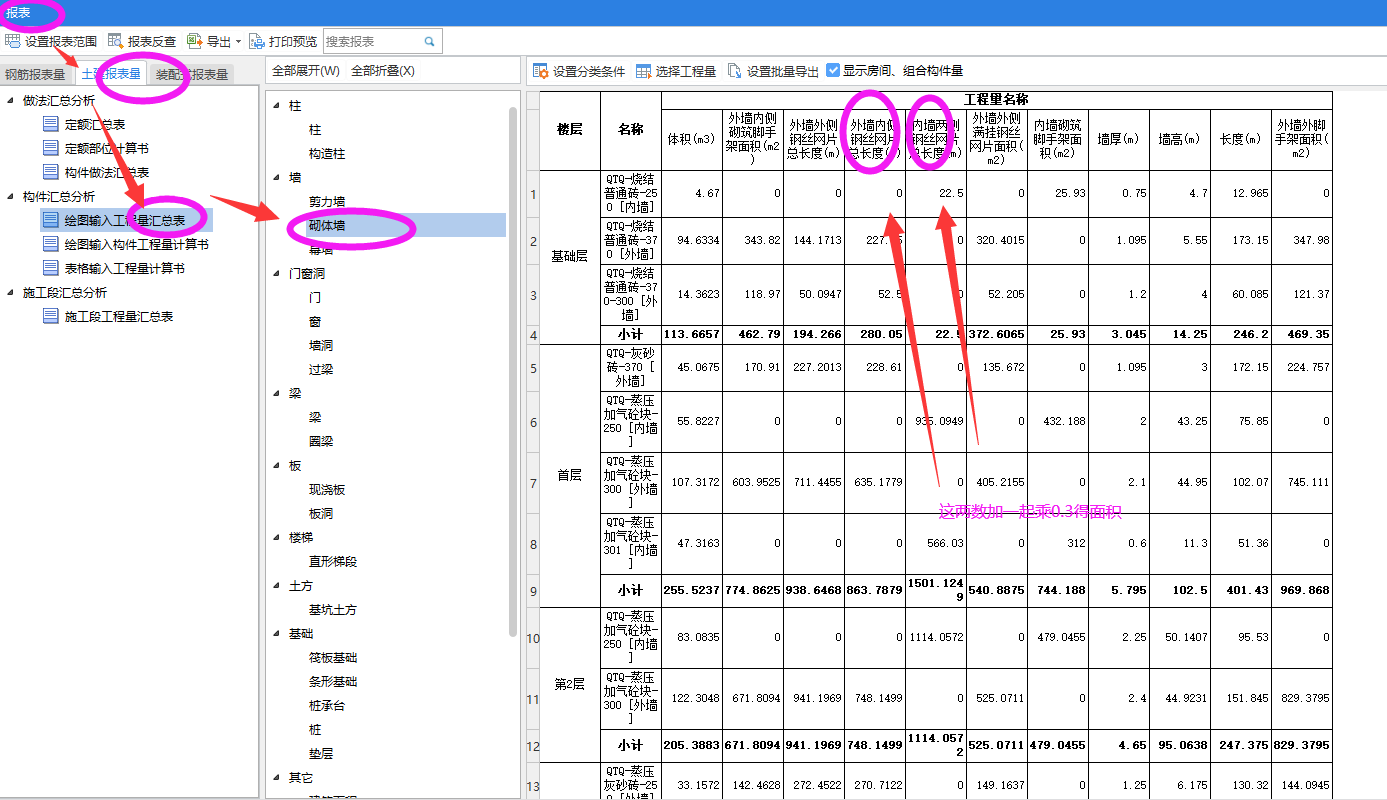This screenshot has width=1387, height=800.
Task: Click the 表格输入工程量计算书 report icon
Action: pos(51,268)
